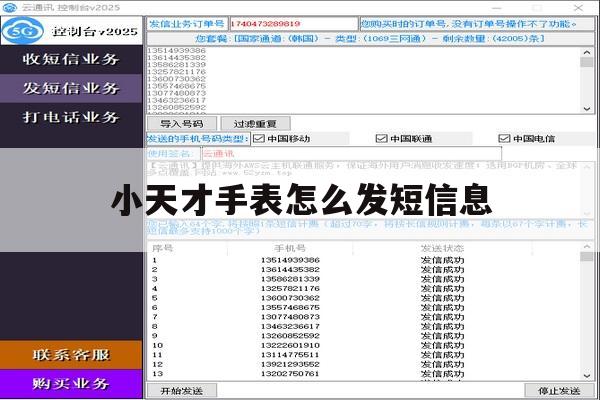Viewport: 600px width, 400px height.
Task: Select table row with 13222601910
Action: coord(364,345)
